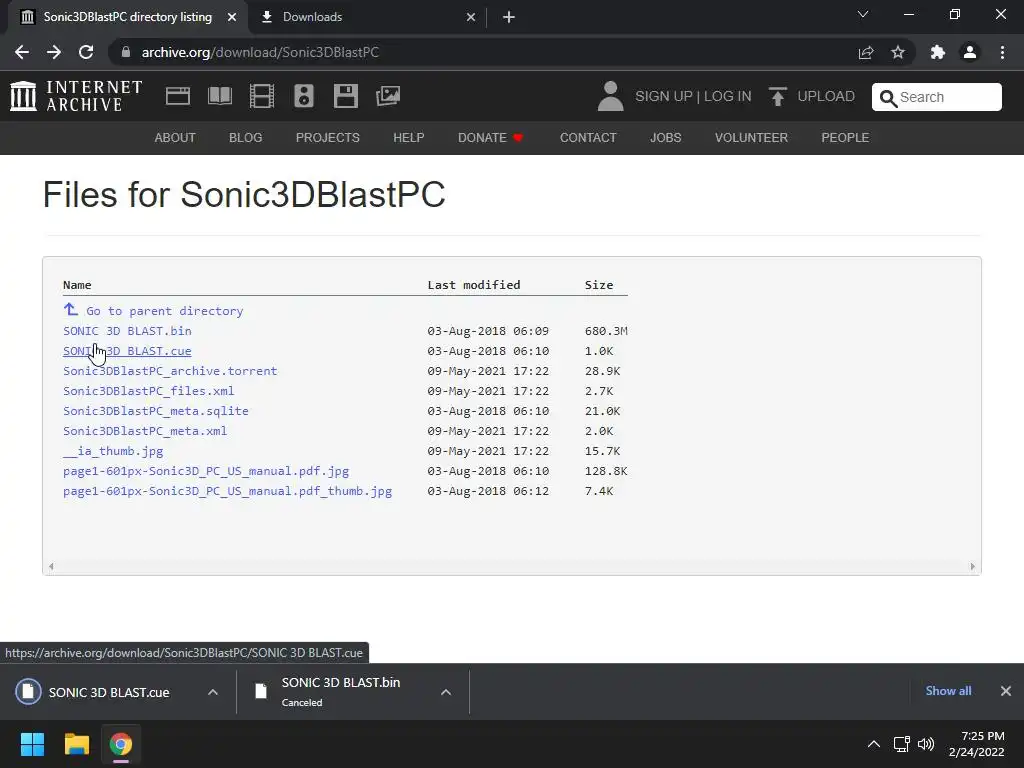Open the BLOG menu item

(x=246, y=138)
